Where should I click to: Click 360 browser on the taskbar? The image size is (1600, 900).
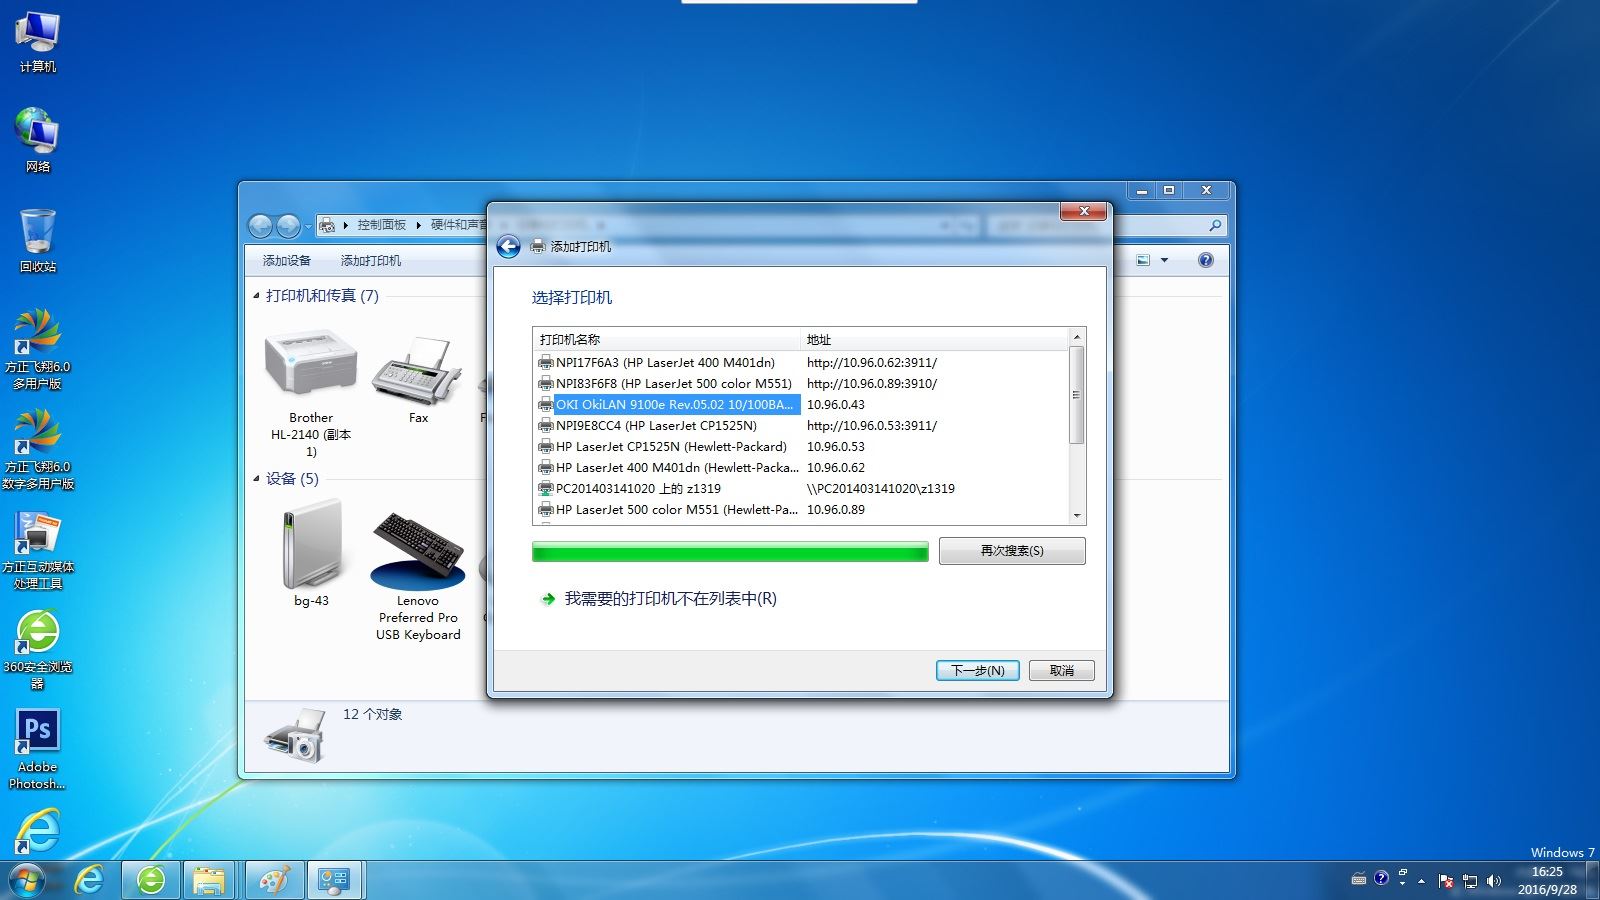pyautogui.click(x=151, y=881)
